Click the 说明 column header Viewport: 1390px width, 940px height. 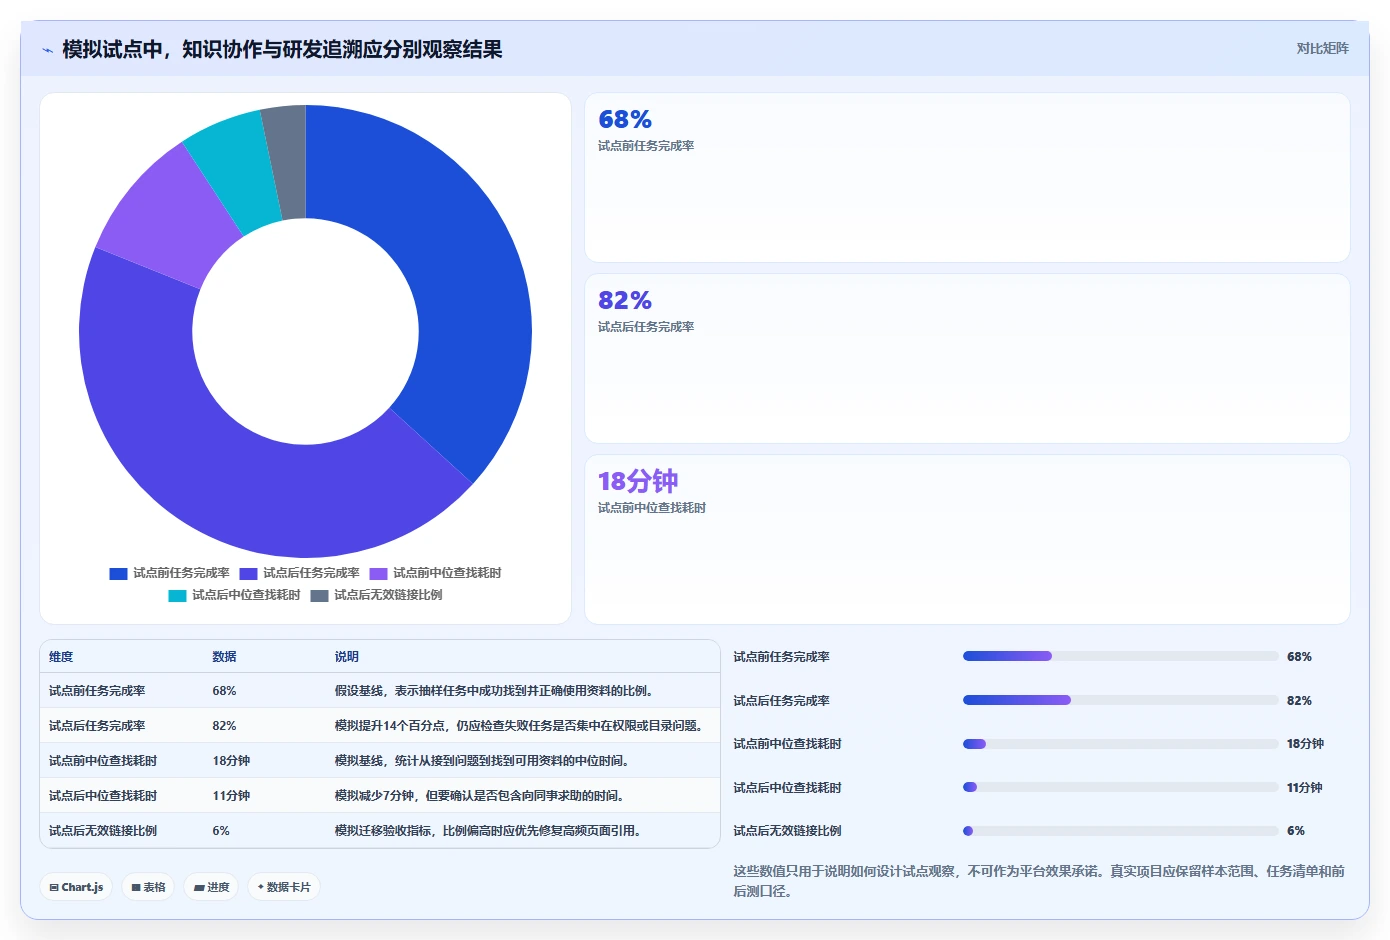tap(346, 657)
